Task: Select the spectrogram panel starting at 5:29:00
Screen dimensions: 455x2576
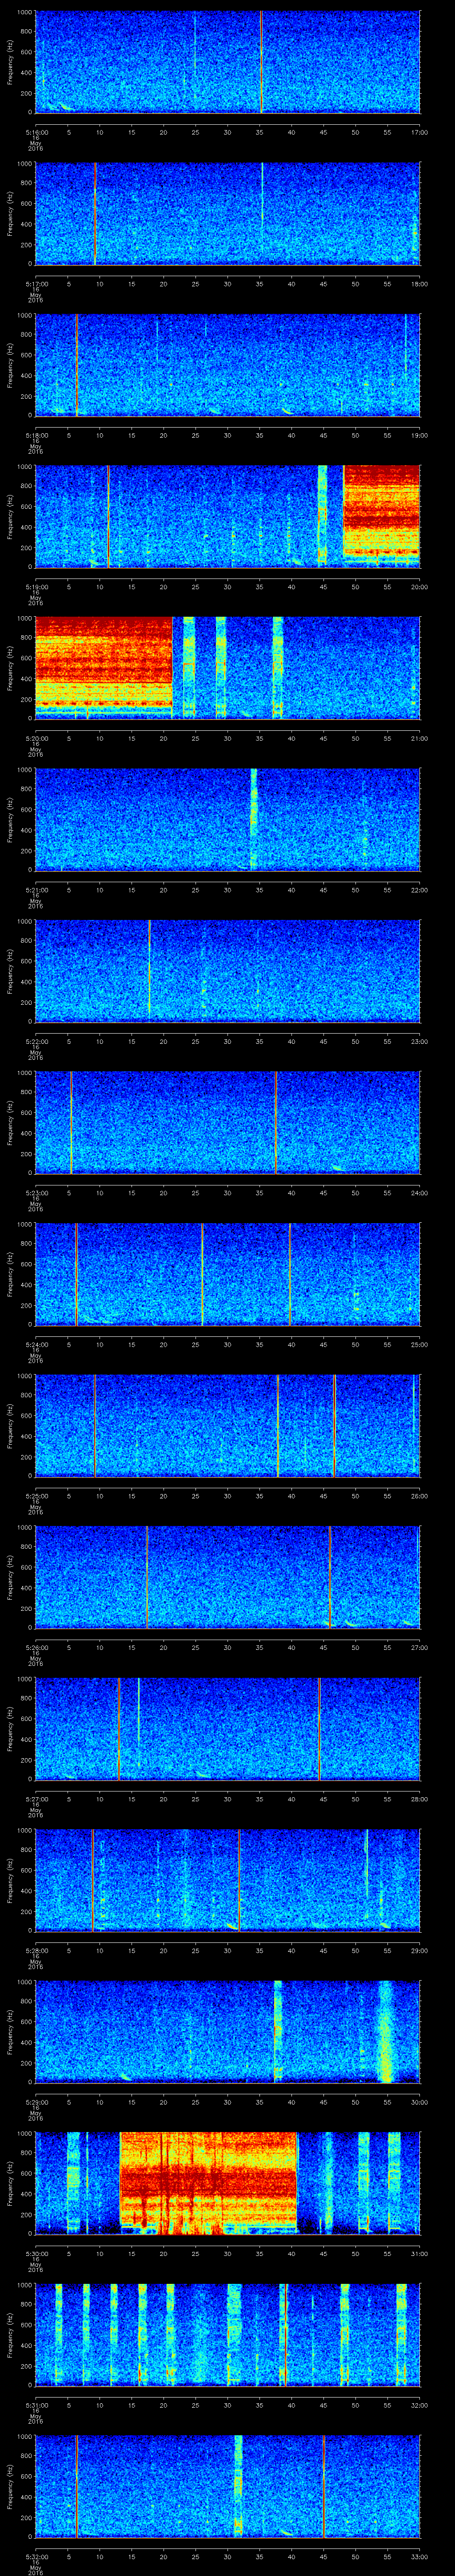Action: point(227,2032)
